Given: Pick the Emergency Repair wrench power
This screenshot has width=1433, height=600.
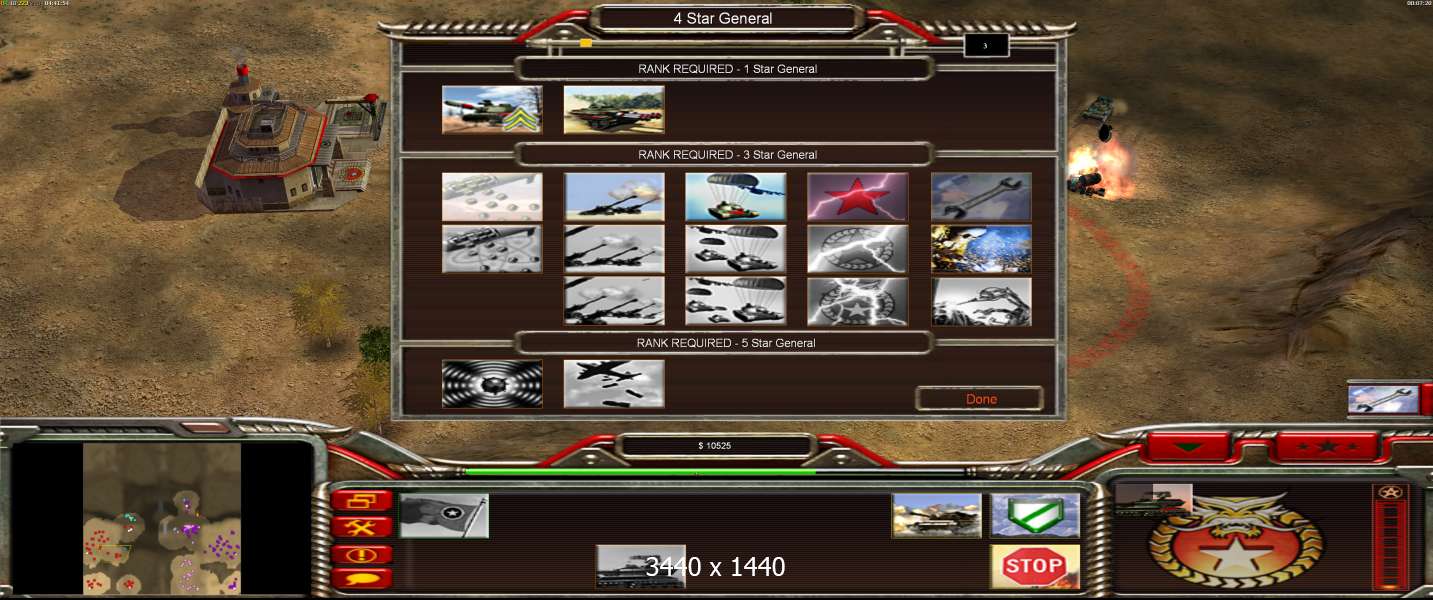Looking at the screenshot, I should [981, 197].
